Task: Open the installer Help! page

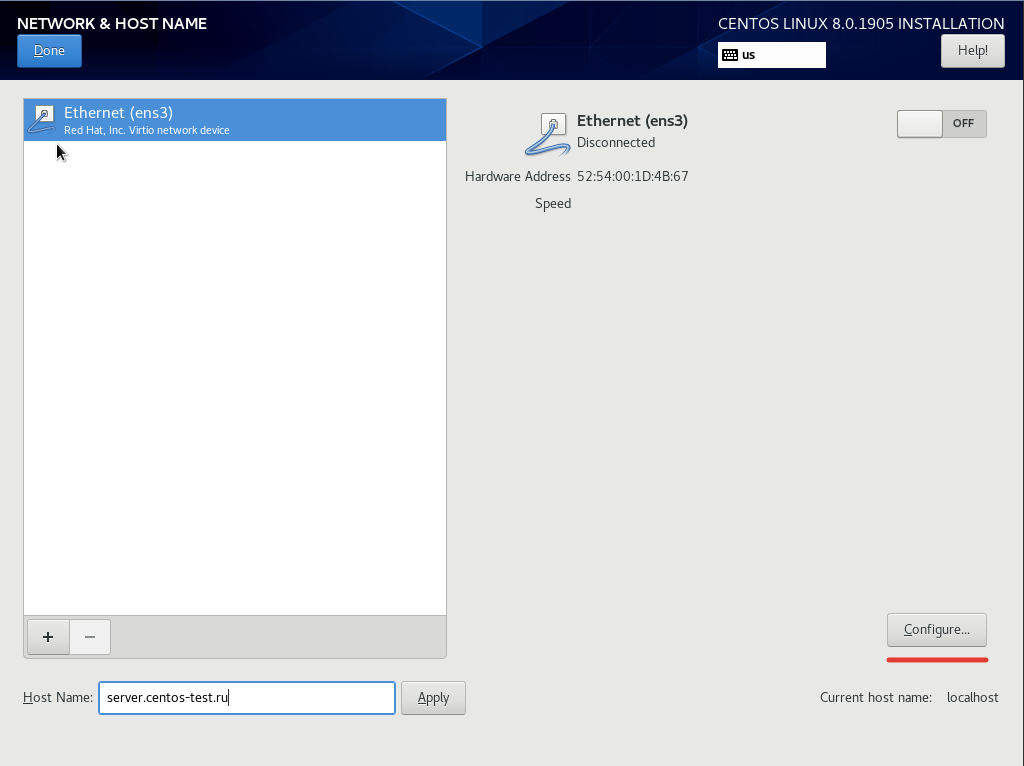Action: [972, 51]
